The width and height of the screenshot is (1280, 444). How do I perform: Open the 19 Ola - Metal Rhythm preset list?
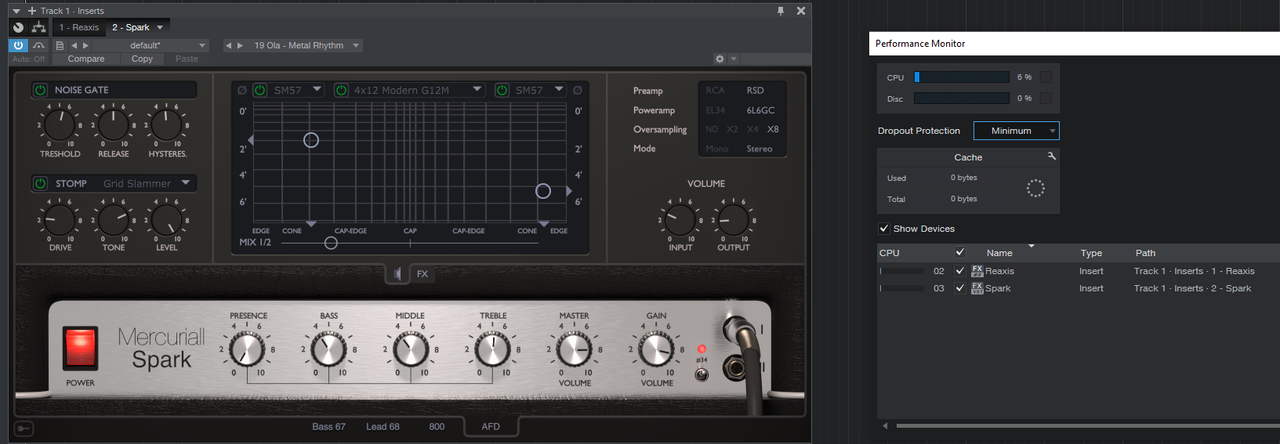coord(306,45)
